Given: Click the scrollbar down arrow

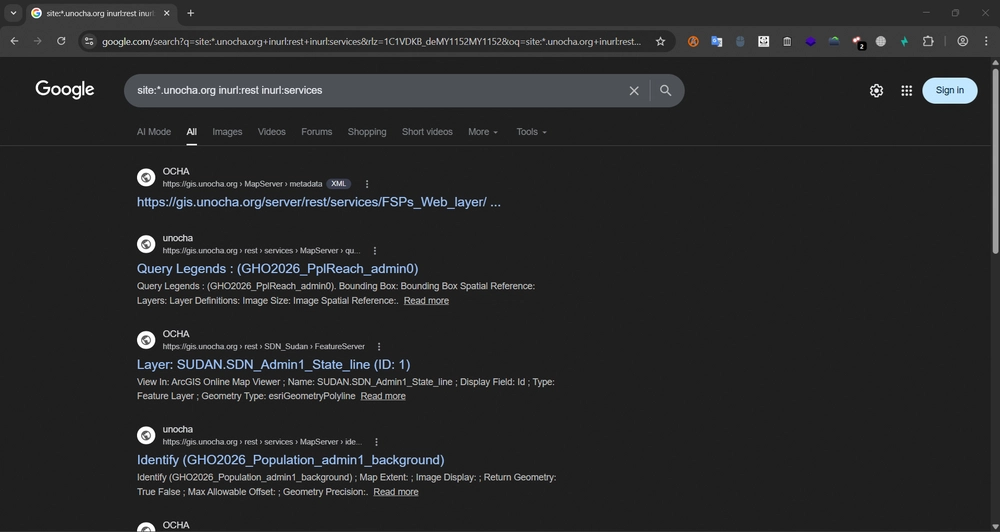Looking at the screenshot, I should [x=995, y=526].
